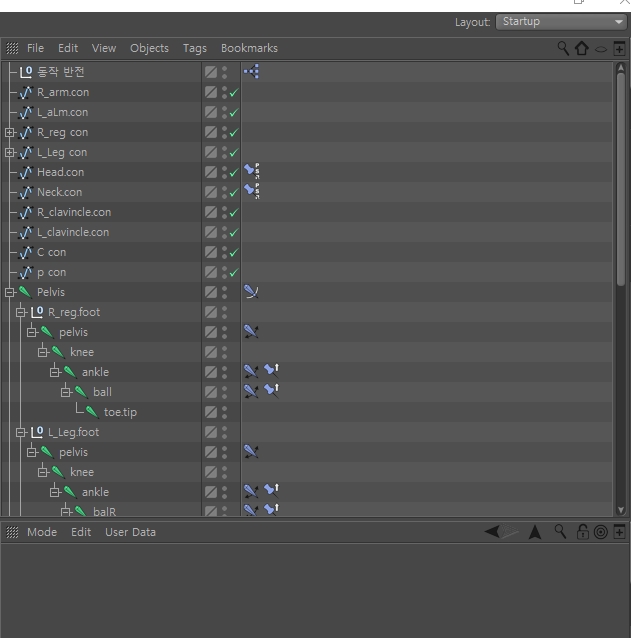
Task: Select the toe.tip joint in tree
Action: [x=120, y=412]
